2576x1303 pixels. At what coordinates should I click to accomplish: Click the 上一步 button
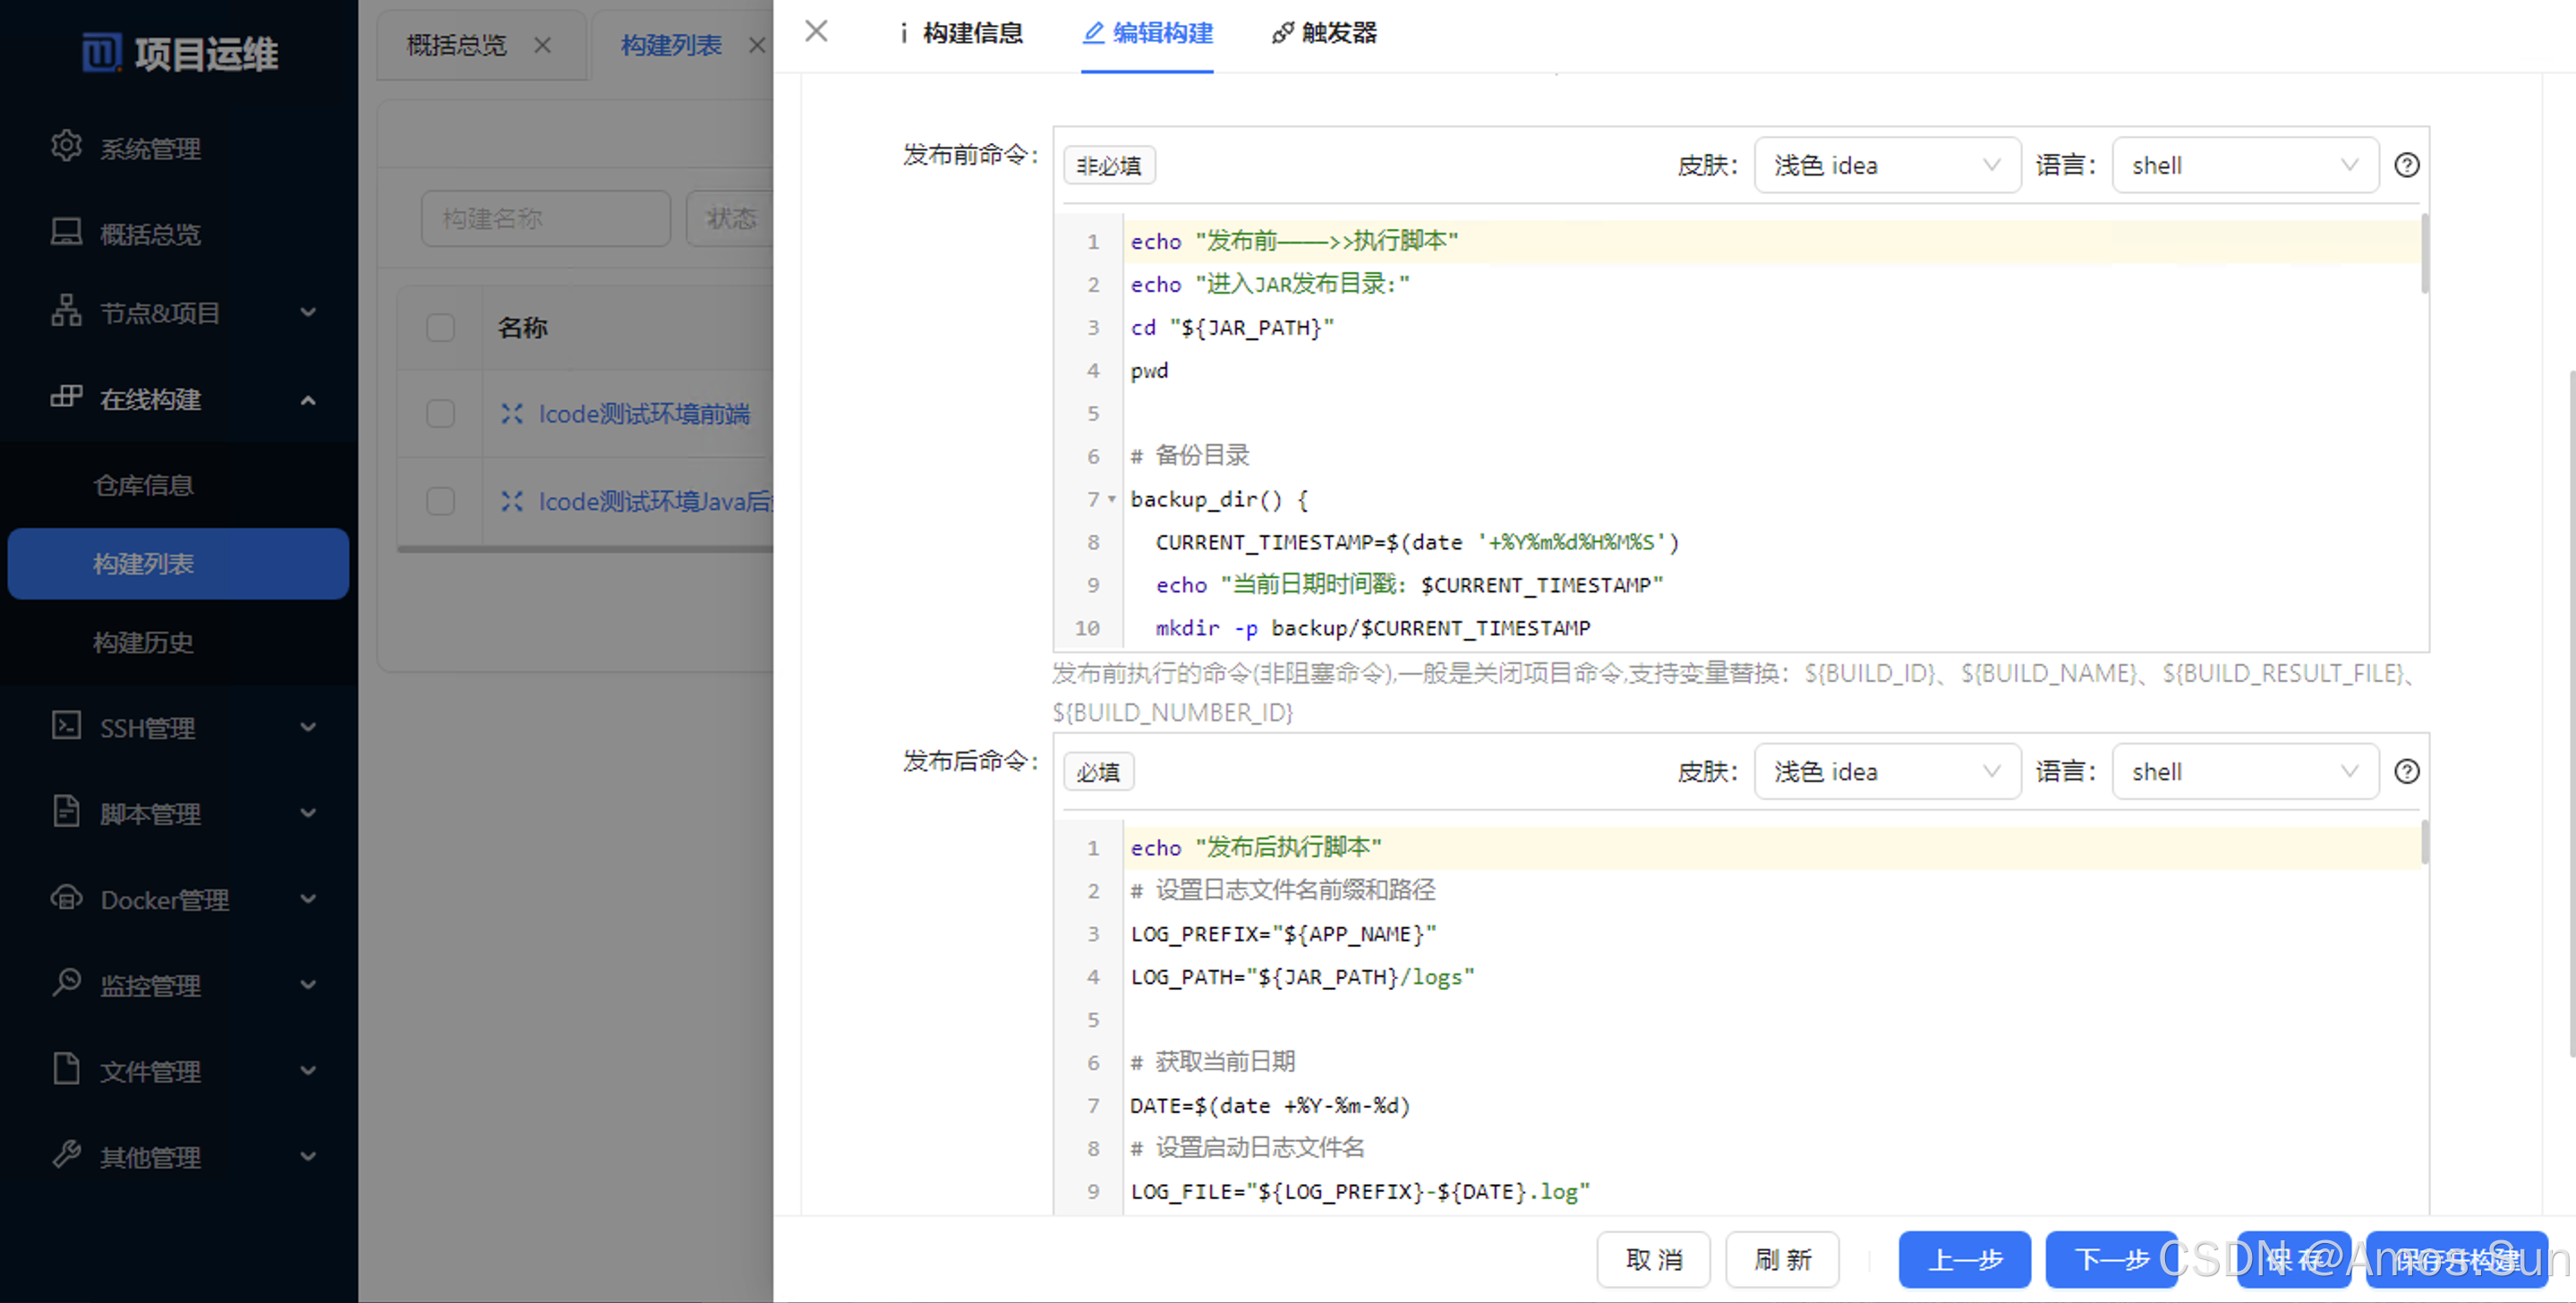1963,1259
